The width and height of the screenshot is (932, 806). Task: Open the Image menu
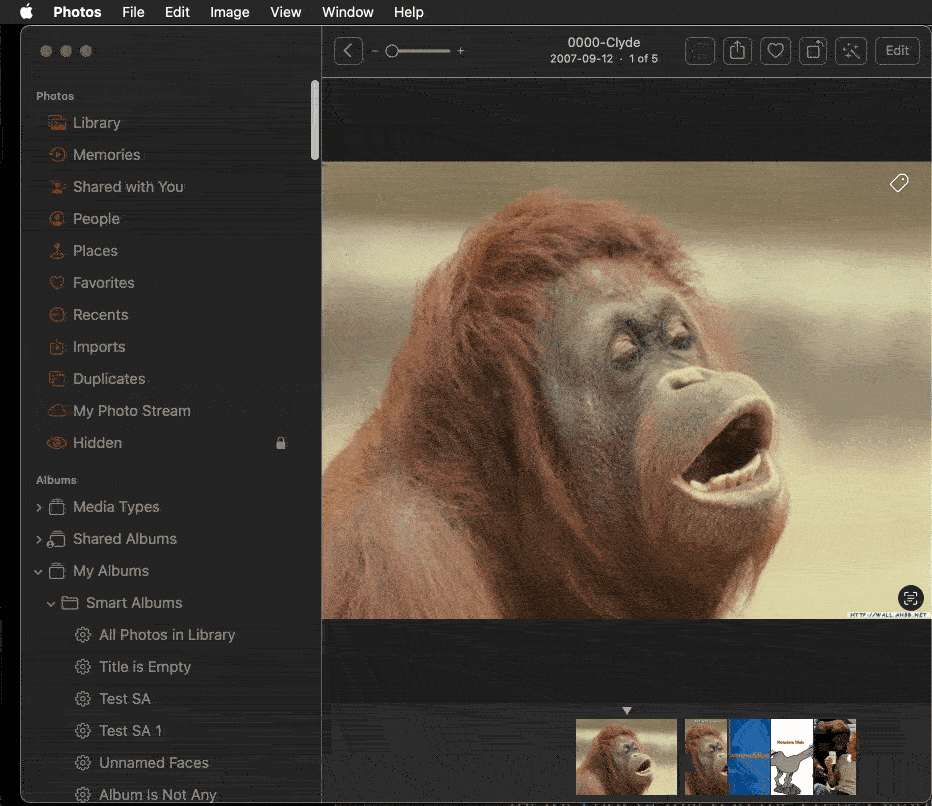coord(230,12)
